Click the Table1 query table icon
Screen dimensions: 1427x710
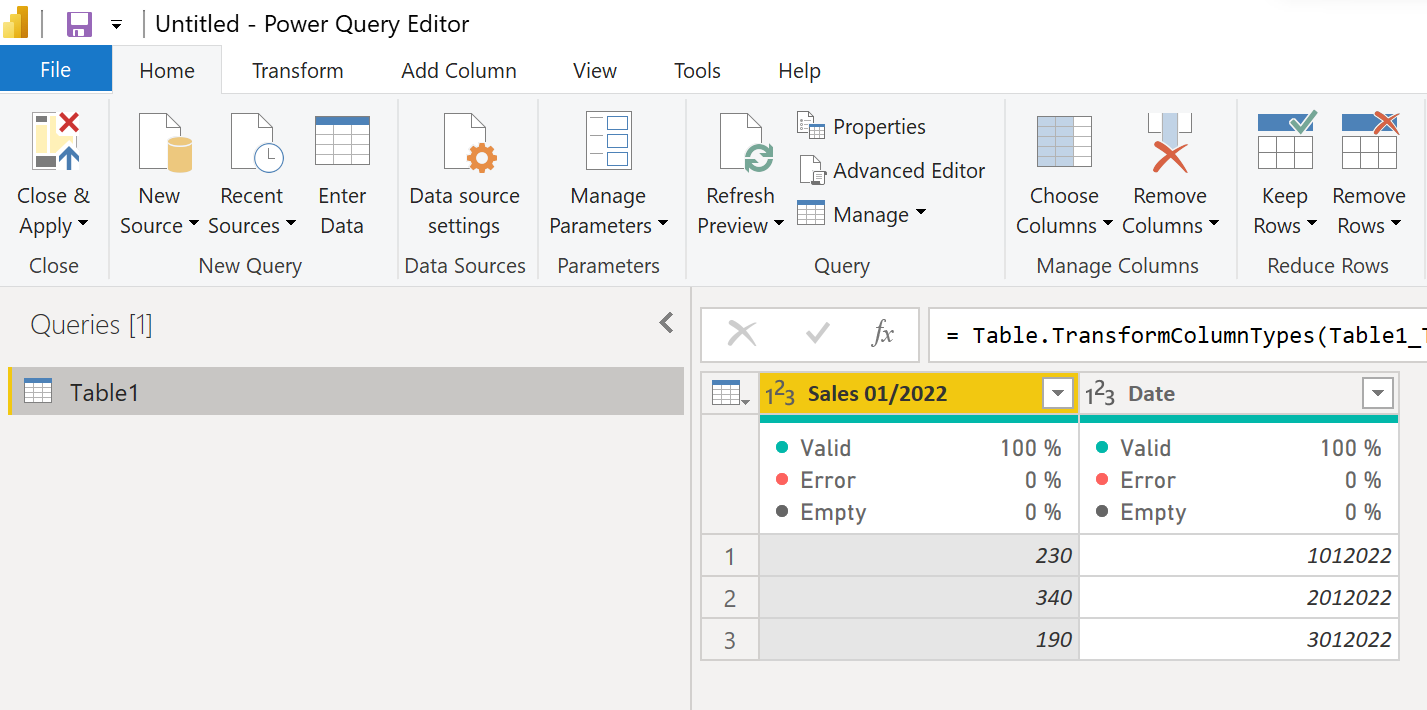click(38, 391)
